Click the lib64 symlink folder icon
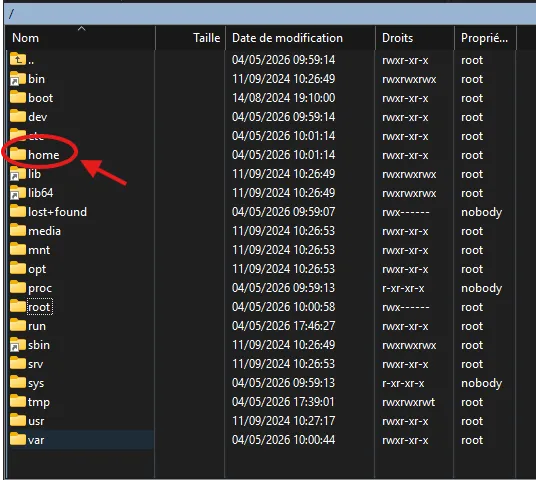Screen dimensions: 536x480 (18, 193)
